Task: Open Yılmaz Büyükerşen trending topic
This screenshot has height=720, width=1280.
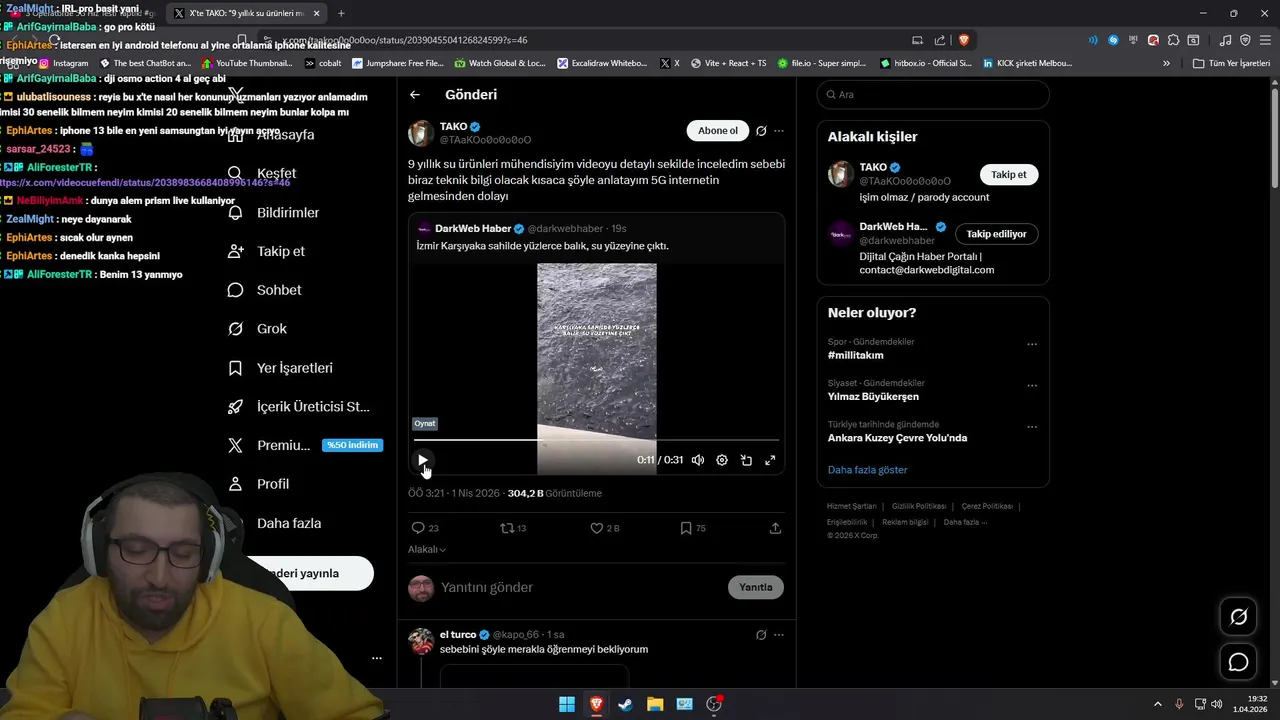Action: tap(873, 396)
